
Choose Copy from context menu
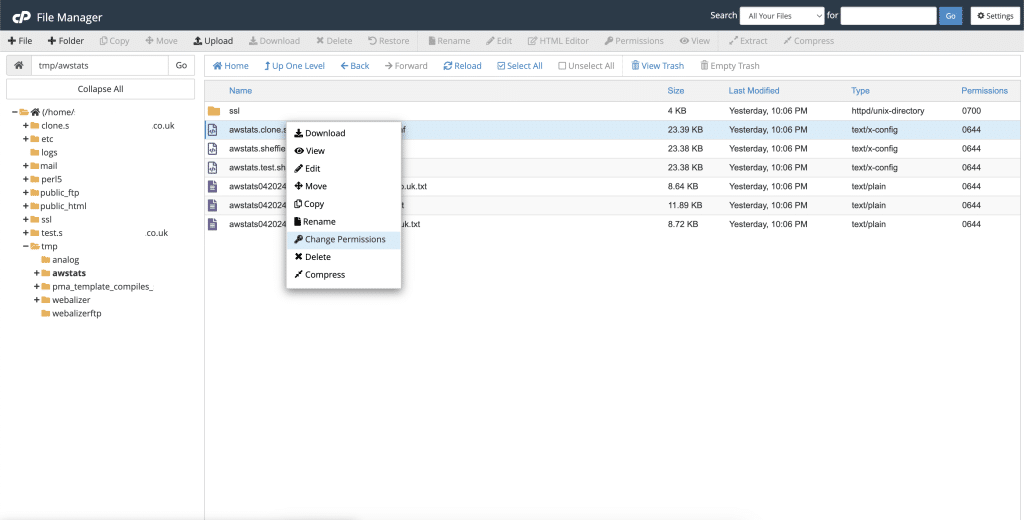pos(344,204)
